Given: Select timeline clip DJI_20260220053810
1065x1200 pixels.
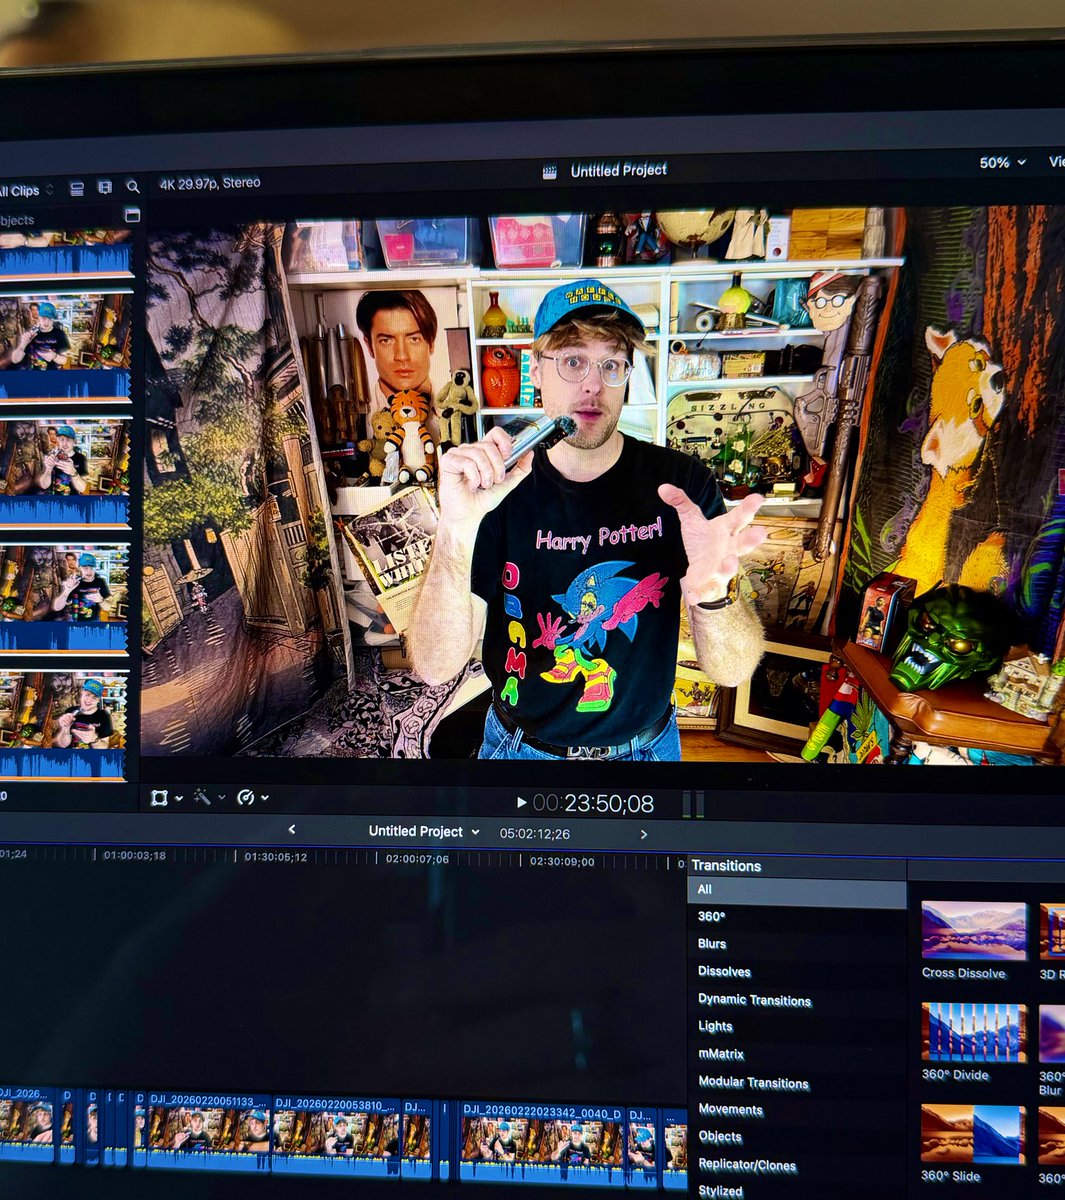Looking at the screenshot, I should tap(335, 1137).
